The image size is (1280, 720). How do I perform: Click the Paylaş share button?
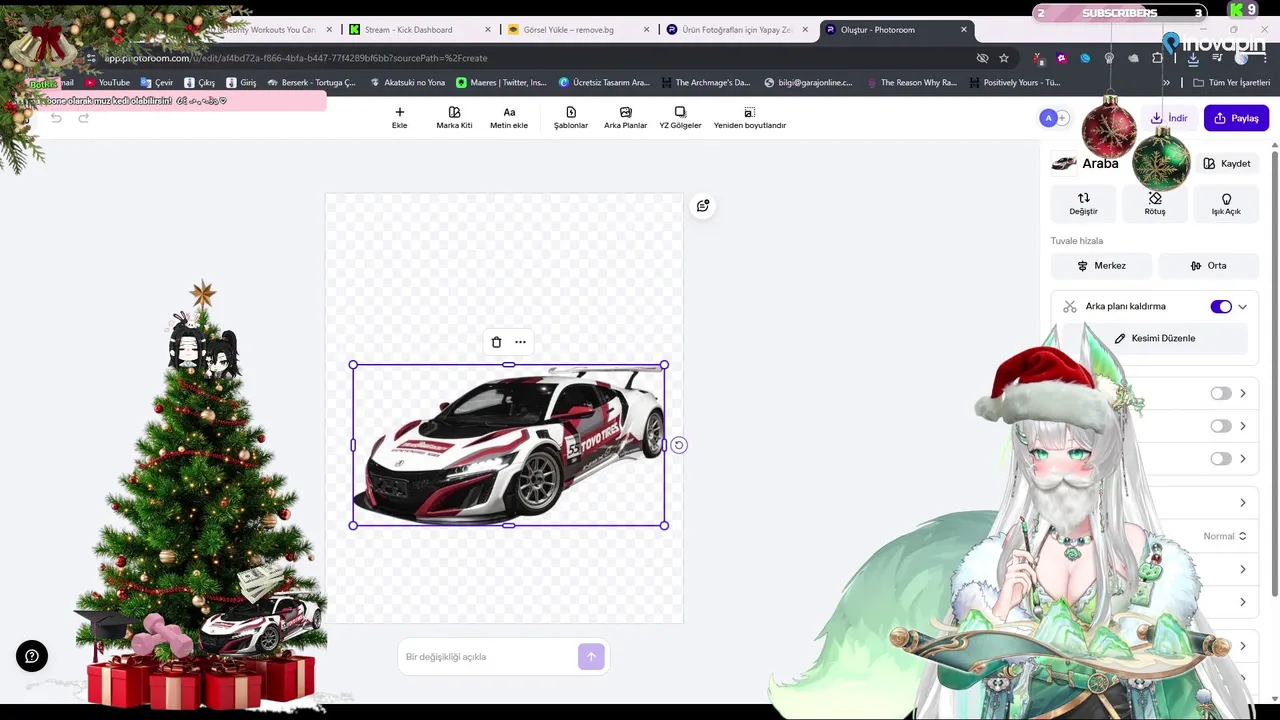point(1236,118)
